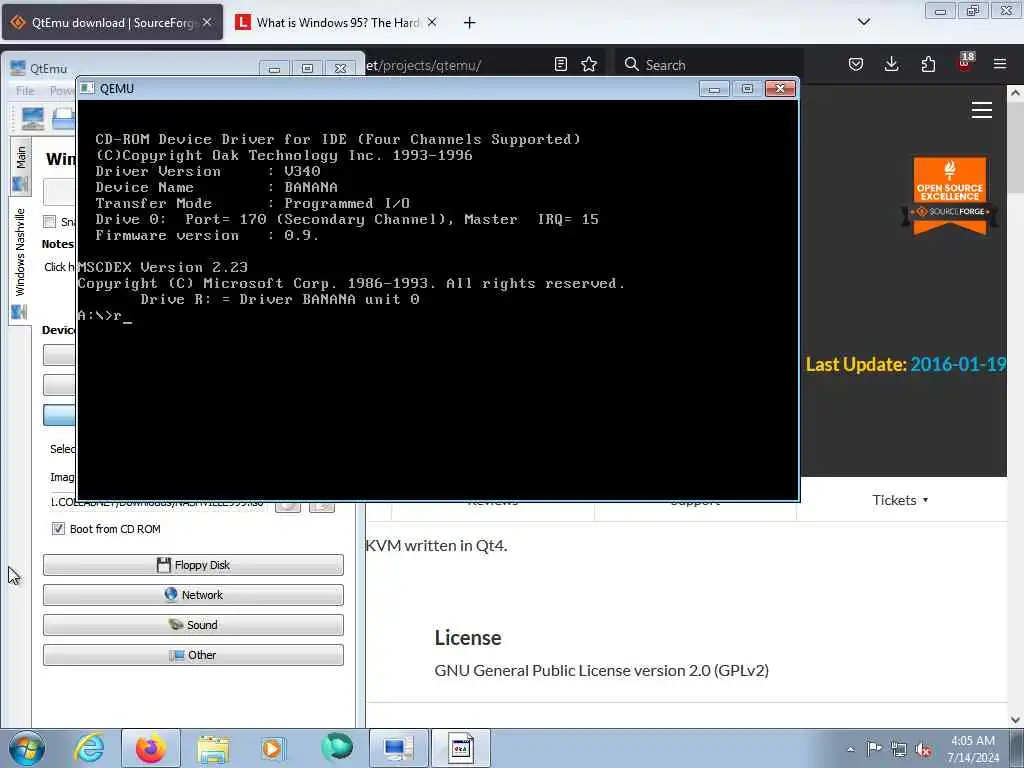This screenshot has width=1024, height=768.
Task: Open the Windows Start menu orb
Action: 26,748
